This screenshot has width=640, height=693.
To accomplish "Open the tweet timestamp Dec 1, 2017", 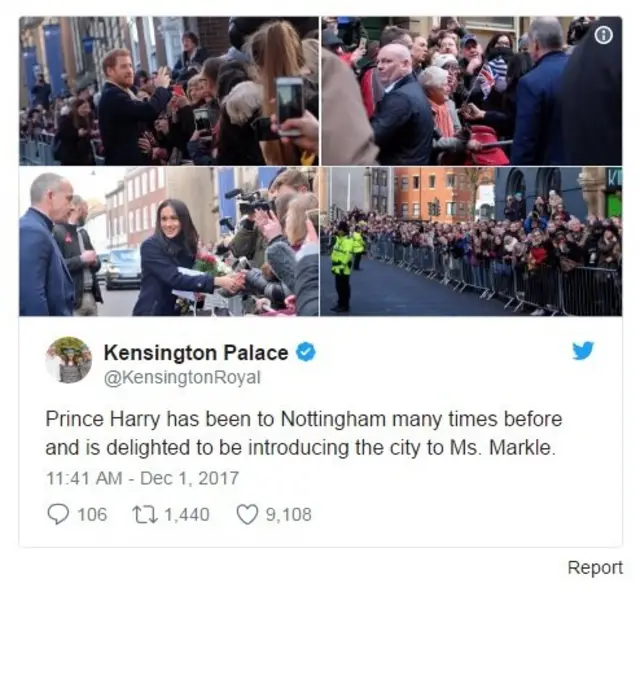I will pos(142,478).
